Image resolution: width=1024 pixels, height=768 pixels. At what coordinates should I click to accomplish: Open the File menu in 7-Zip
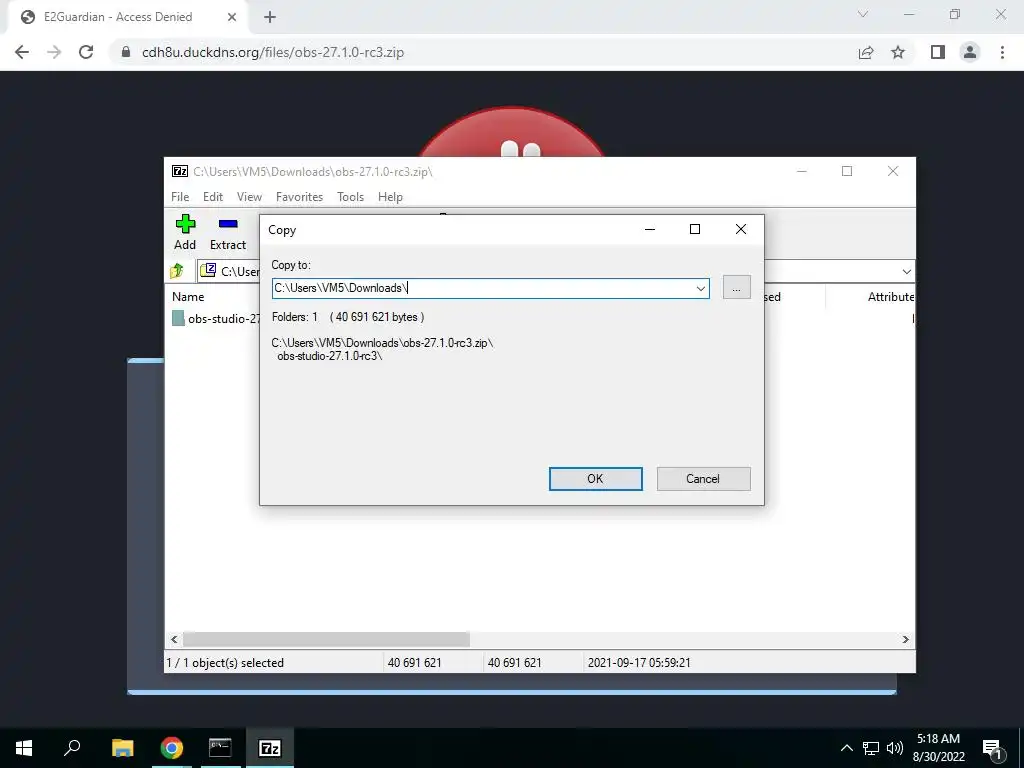coord(180,197)
